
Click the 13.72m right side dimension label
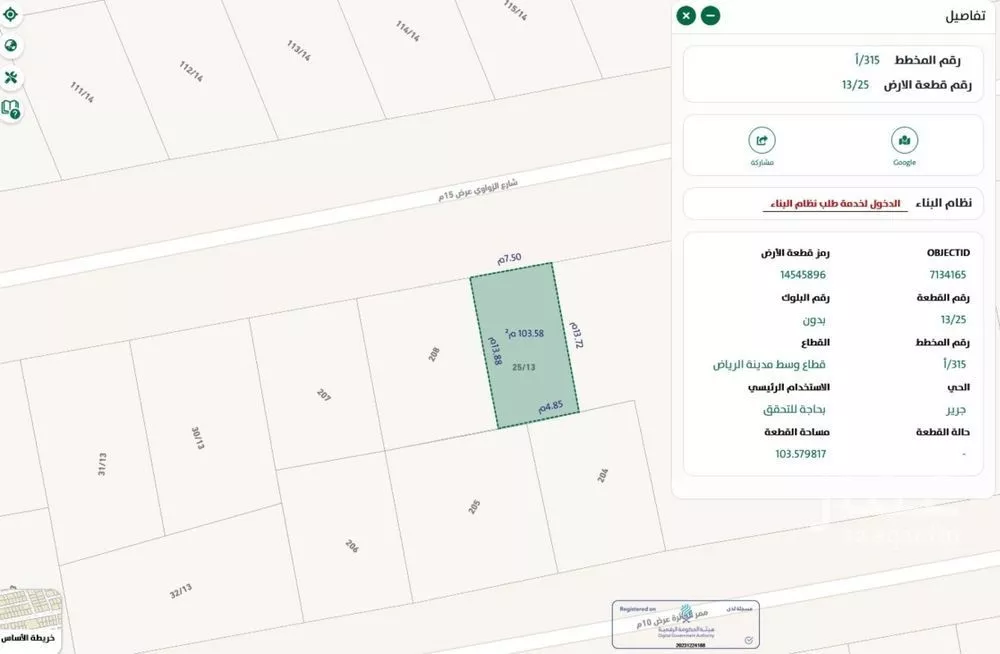point(576,334)
